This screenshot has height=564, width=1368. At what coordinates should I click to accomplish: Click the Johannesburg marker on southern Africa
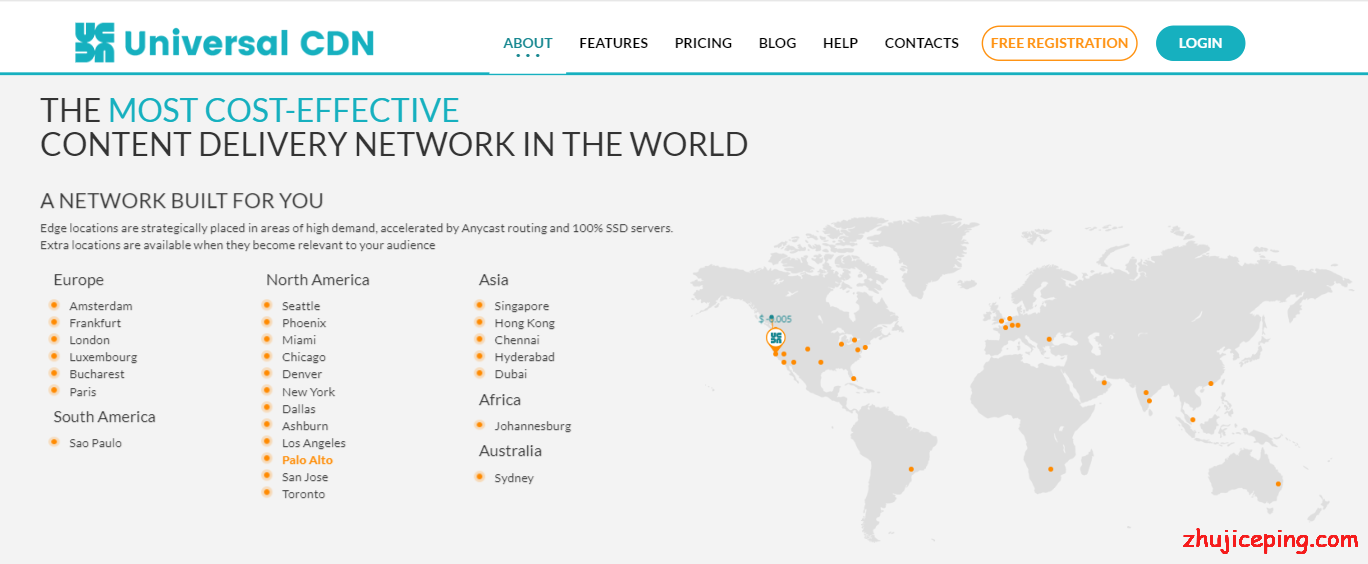[1050, 469]
